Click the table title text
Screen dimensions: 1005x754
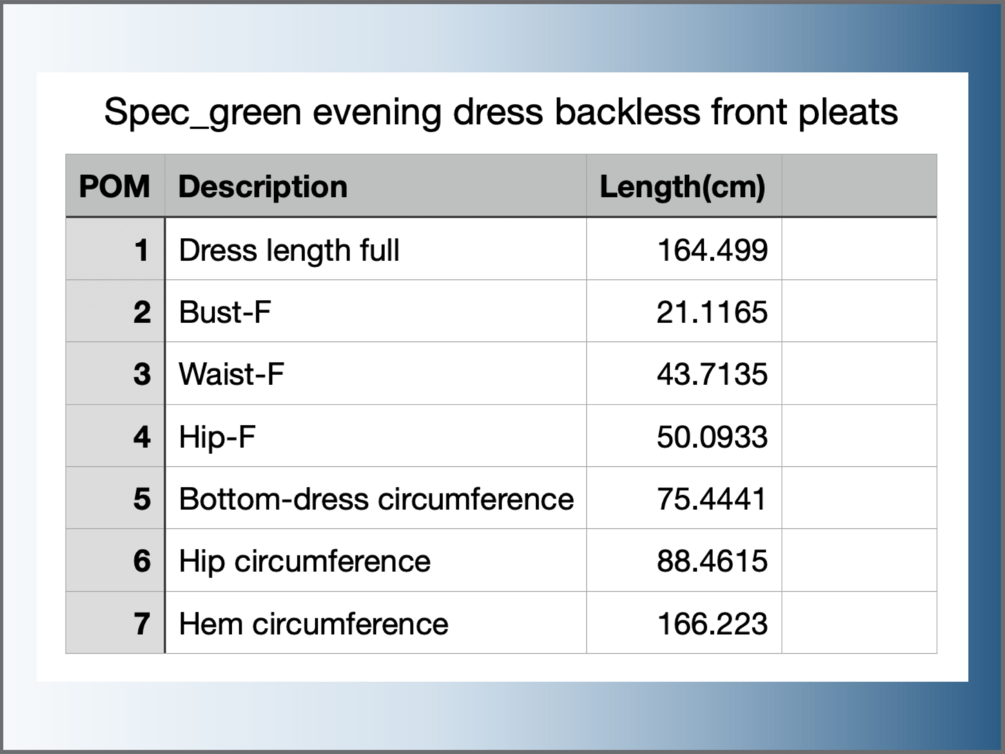[x=501, y=113]
